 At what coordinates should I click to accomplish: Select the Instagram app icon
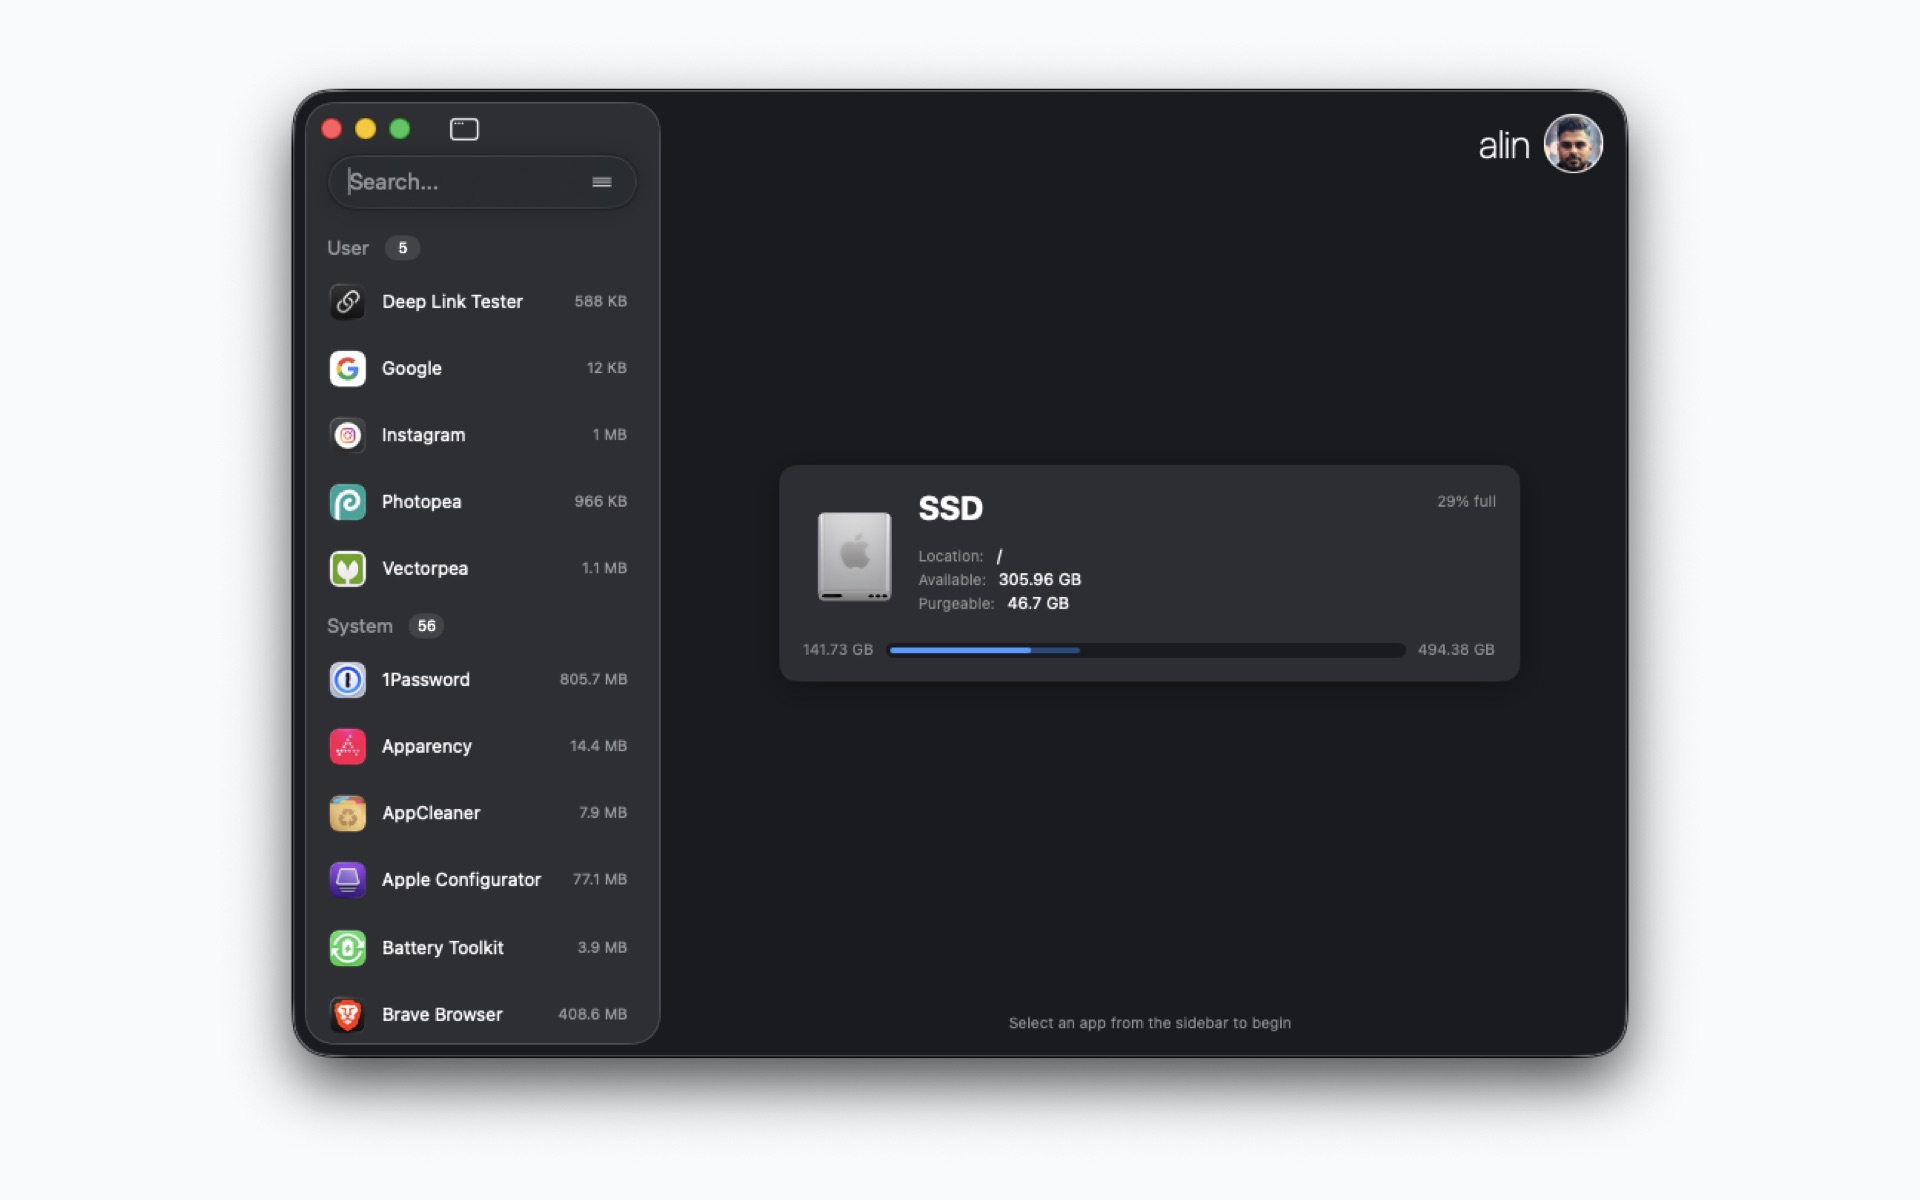click(x=347, y=435)
